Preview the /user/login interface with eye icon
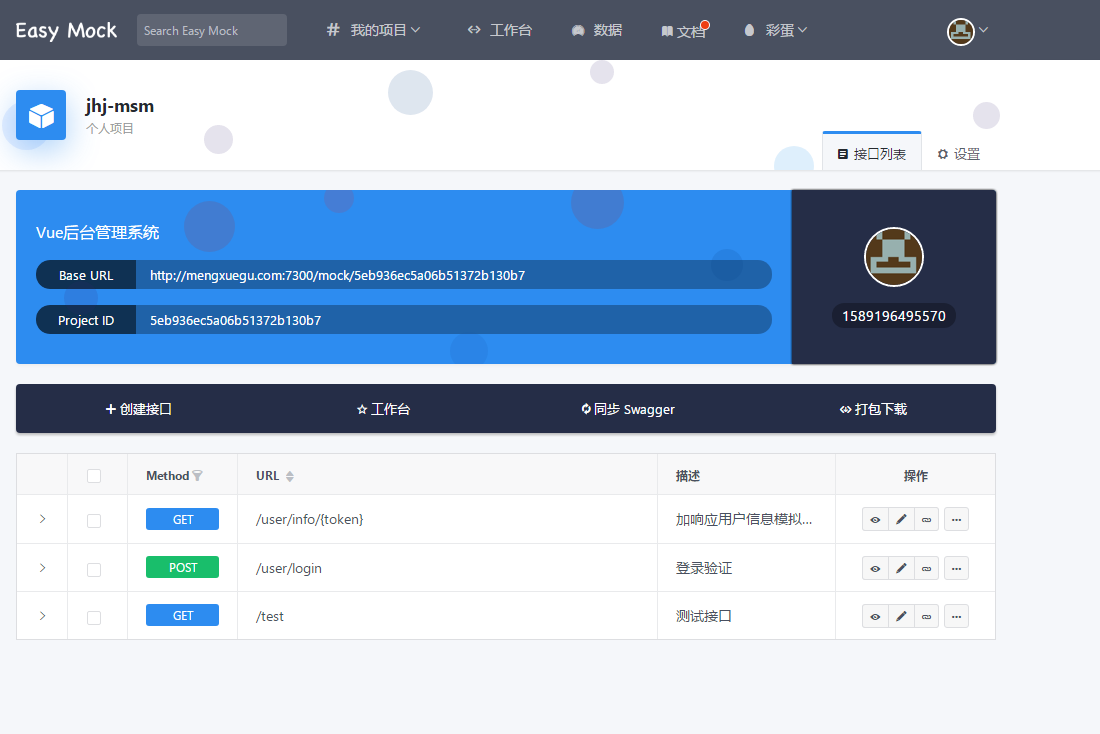Screen dimensions: 1100x734 click(x=875, y=568)
